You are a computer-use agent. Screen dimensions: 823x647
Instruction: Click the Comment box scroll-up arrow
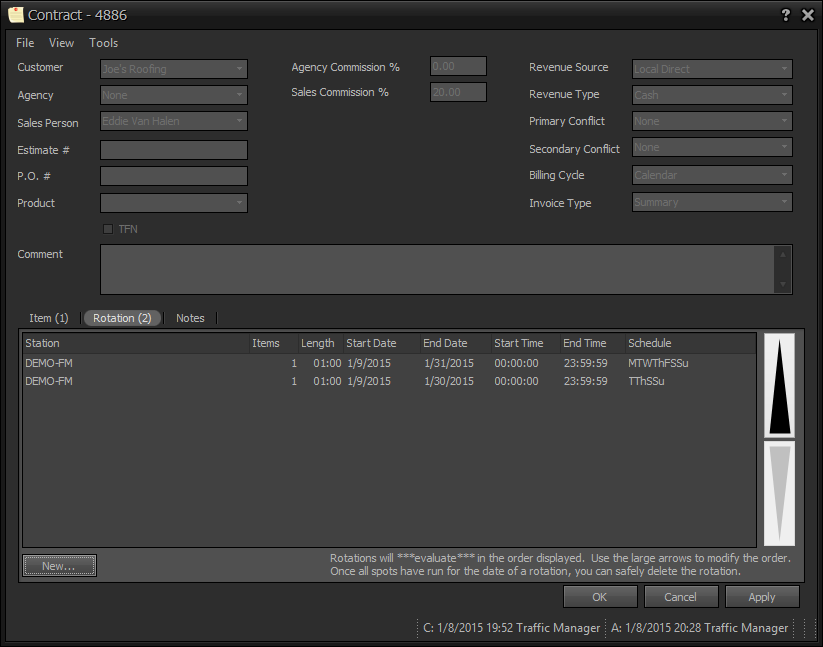[783, 254]
